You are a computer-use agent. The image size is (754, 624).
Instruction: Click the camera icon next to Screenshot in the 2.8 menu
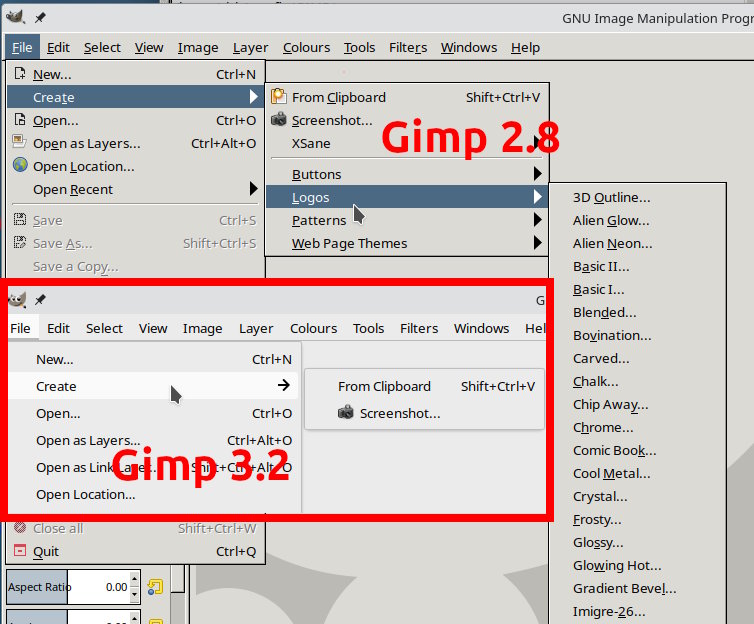click(x=279, y=119)
